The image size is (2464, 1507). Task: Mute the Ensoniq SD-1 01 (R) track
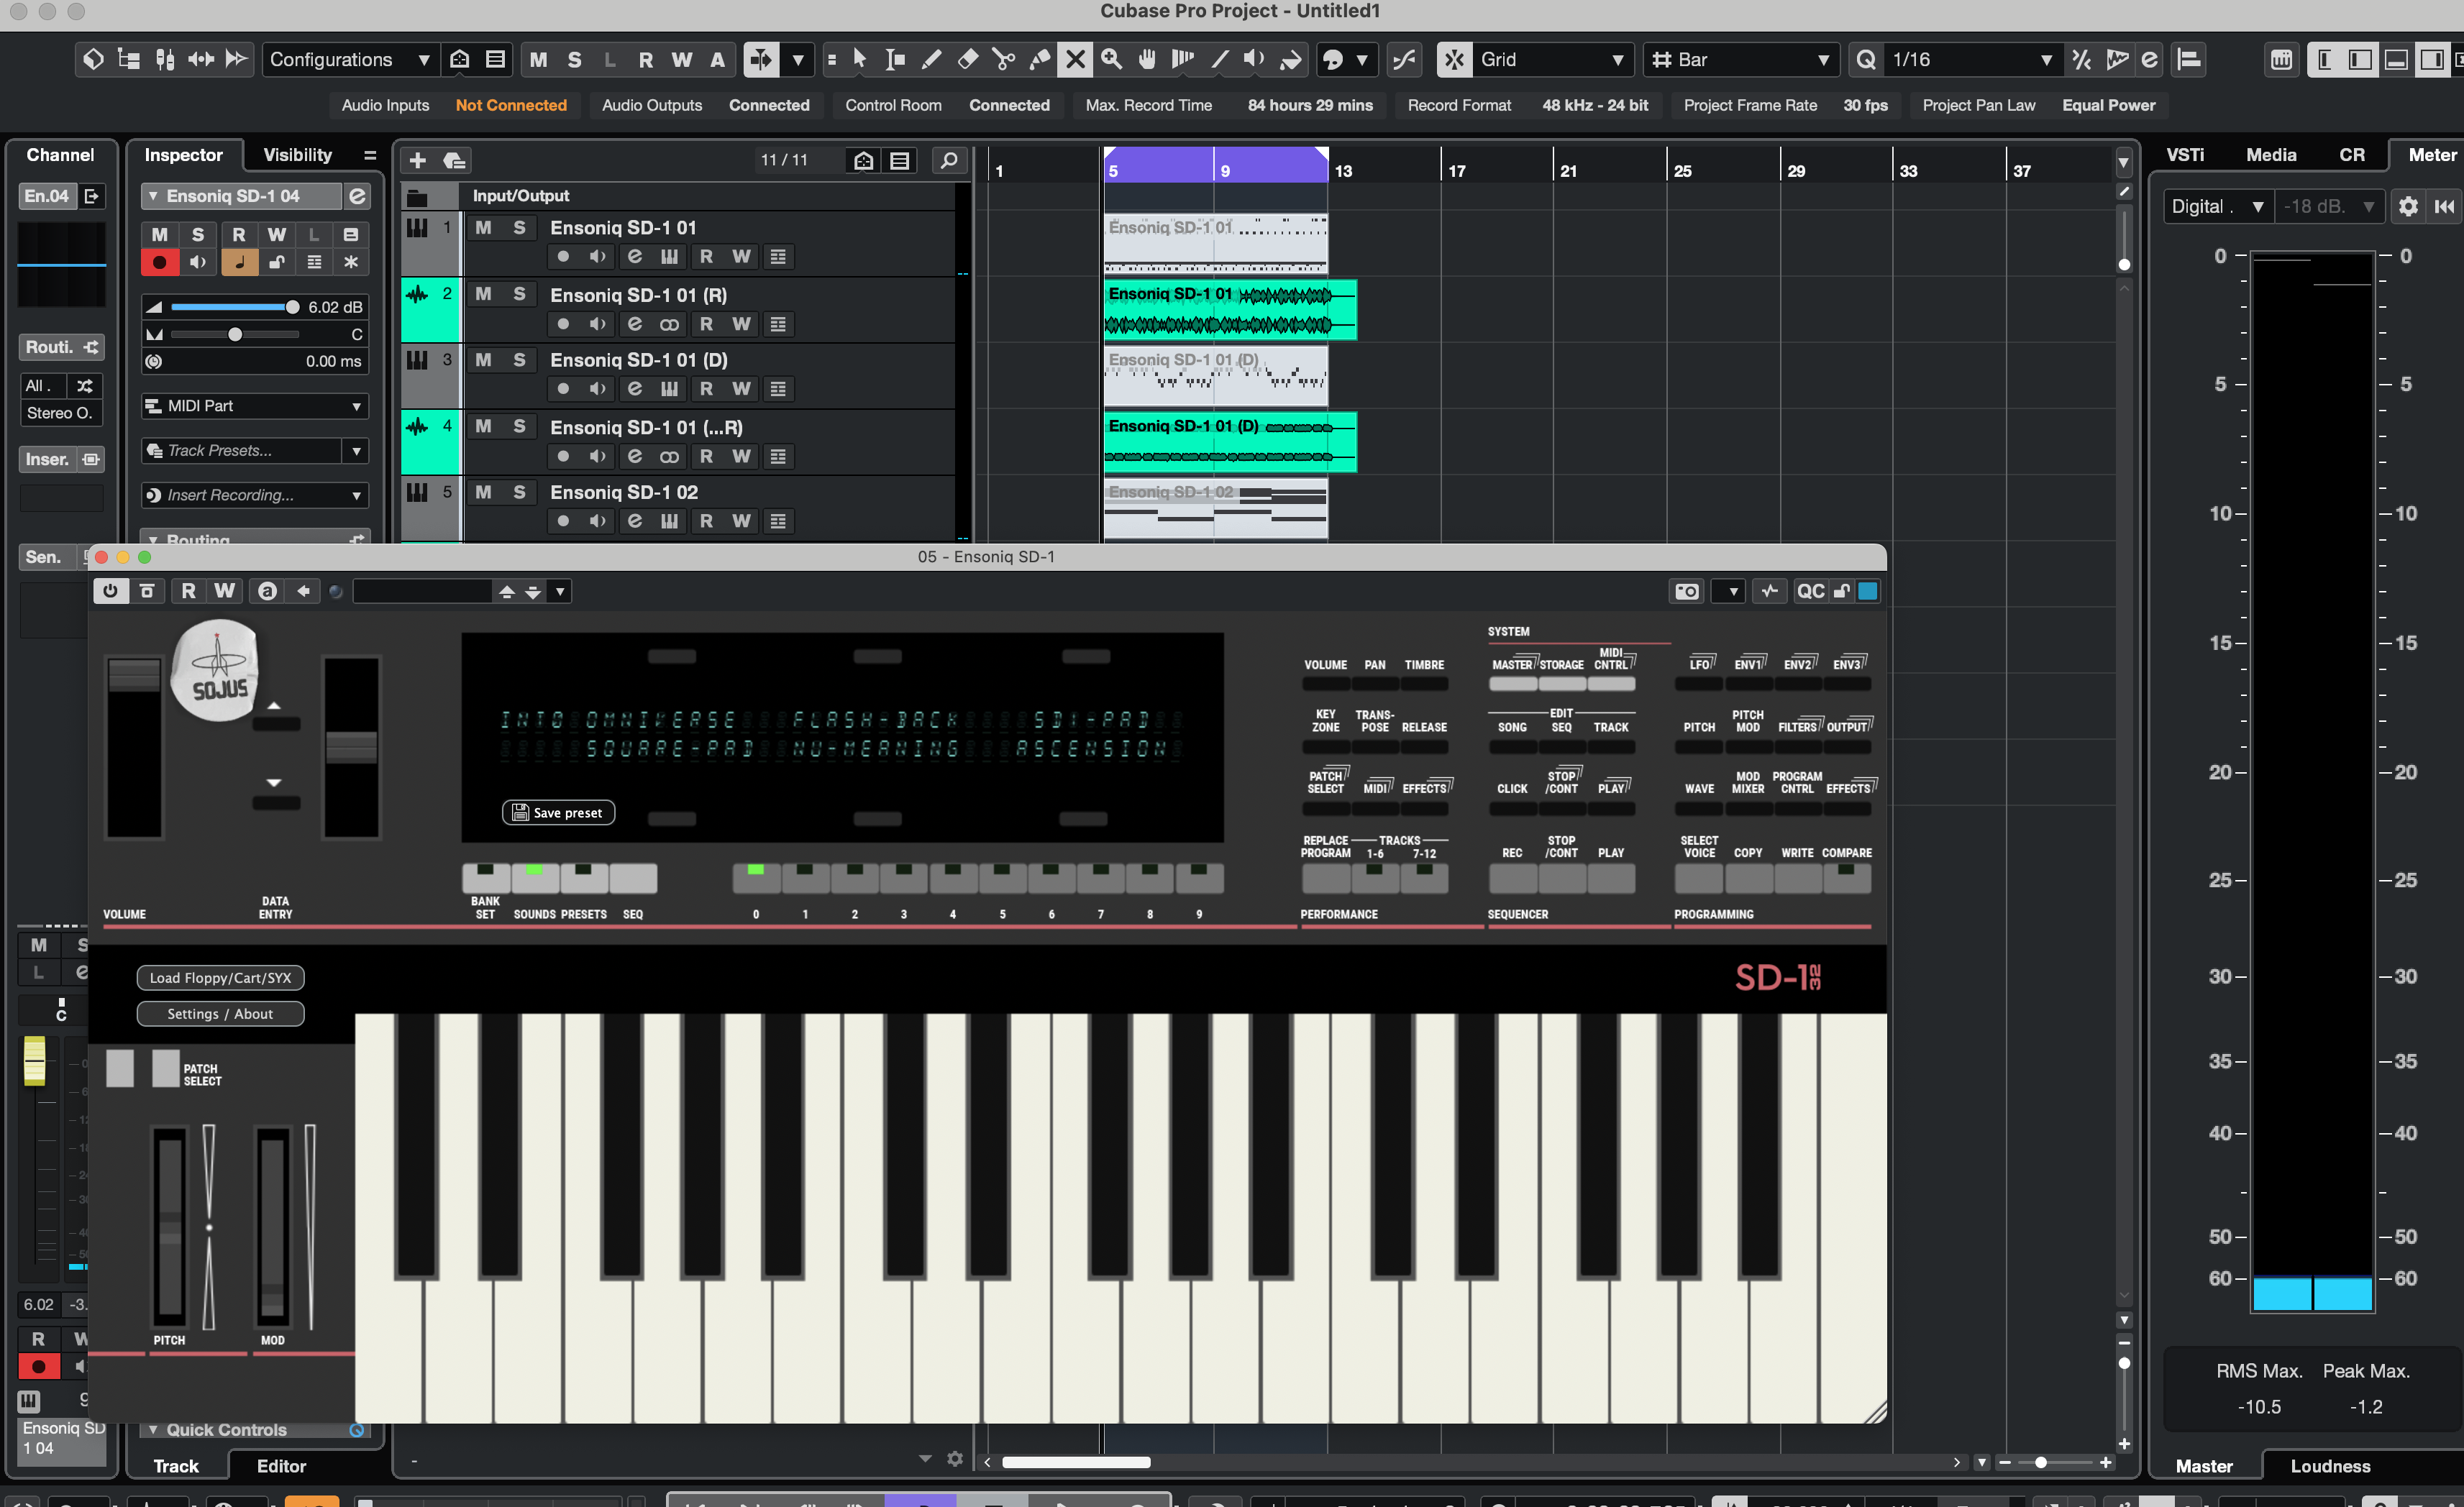(483, 294)
